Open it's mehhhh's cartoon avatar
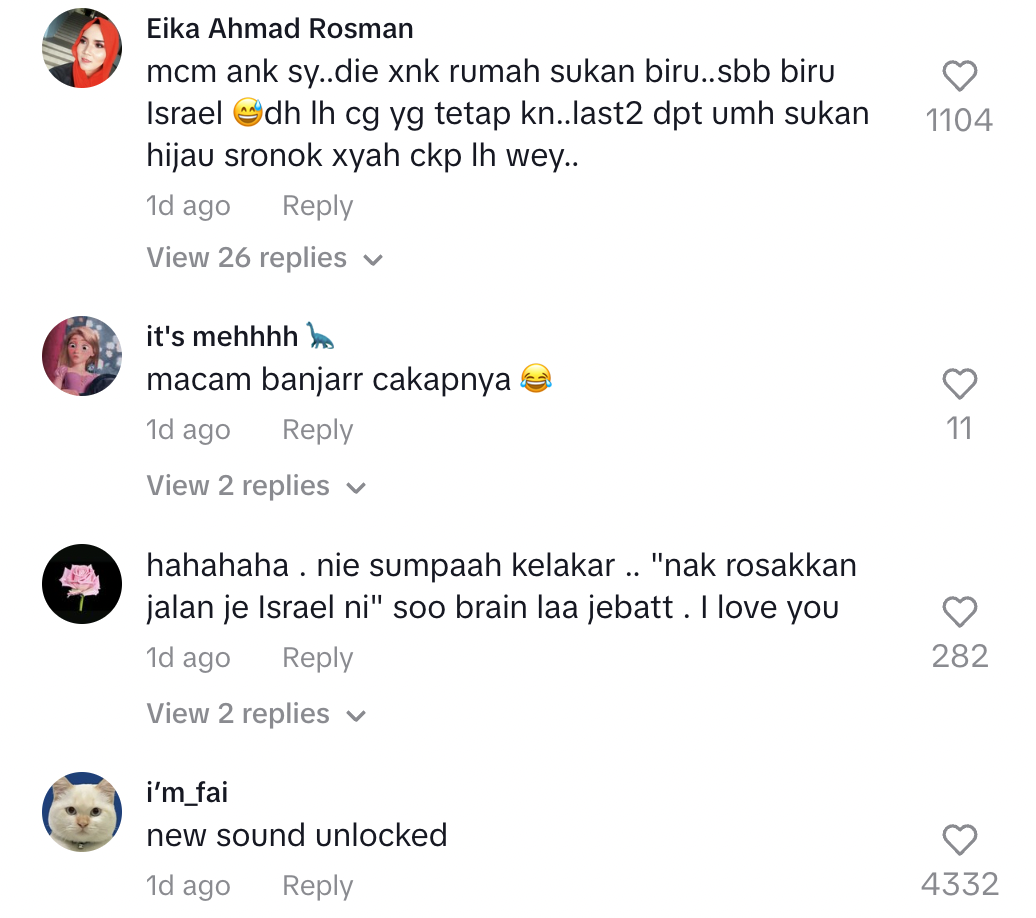 click(x=82, y=356)
